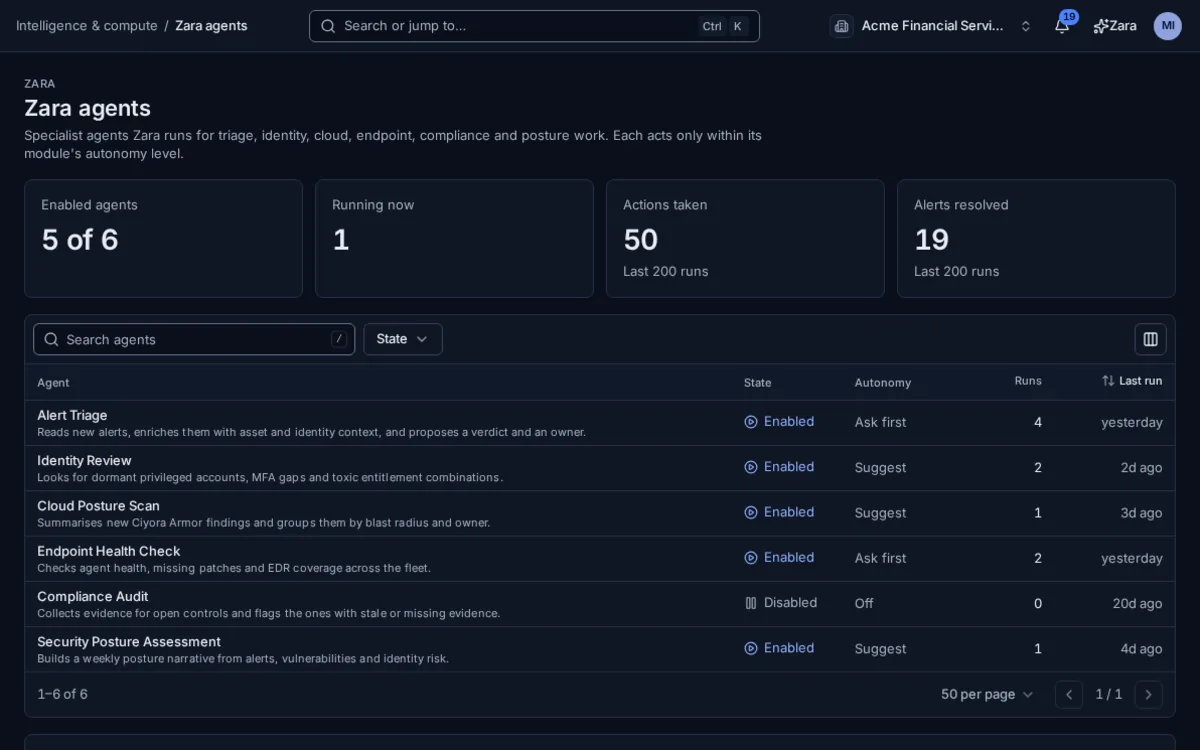Sort by the Last run column header
1200x750 pixels.
pos(1132,381)
